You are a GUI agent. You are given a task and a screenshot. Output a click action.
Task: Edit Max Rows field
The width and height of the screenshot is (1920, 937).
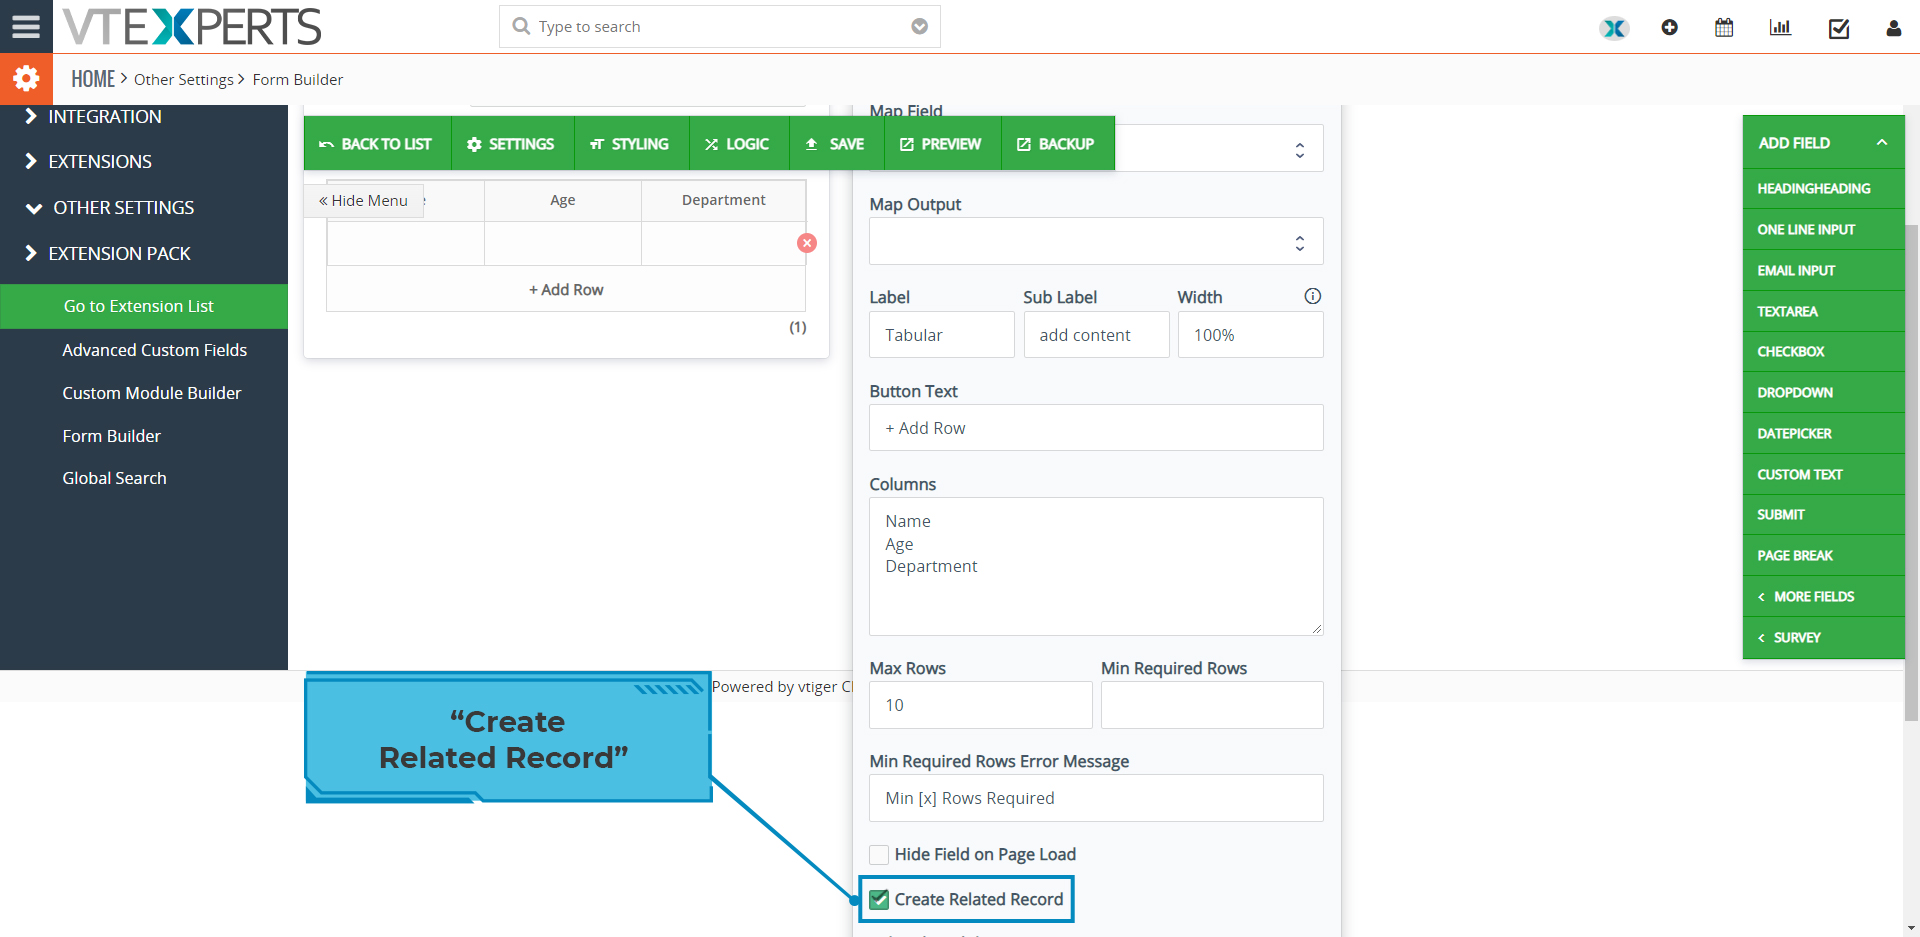point(980,706)
